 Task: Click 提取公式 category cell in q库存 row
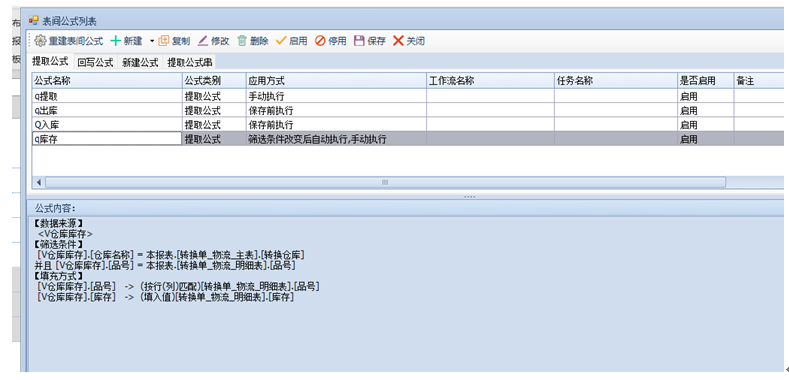(214, 139)
